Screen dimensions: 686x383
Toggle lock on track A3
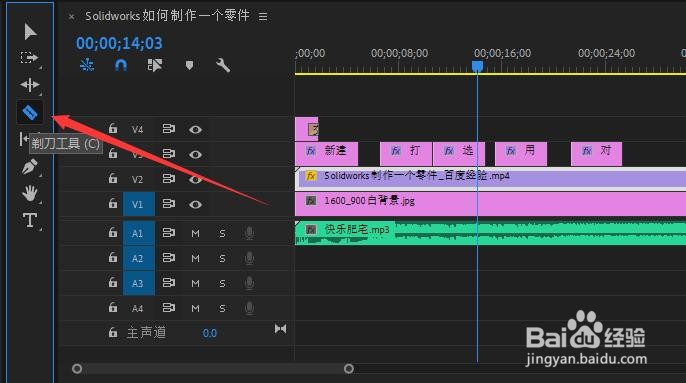click(x=113, y=283)
